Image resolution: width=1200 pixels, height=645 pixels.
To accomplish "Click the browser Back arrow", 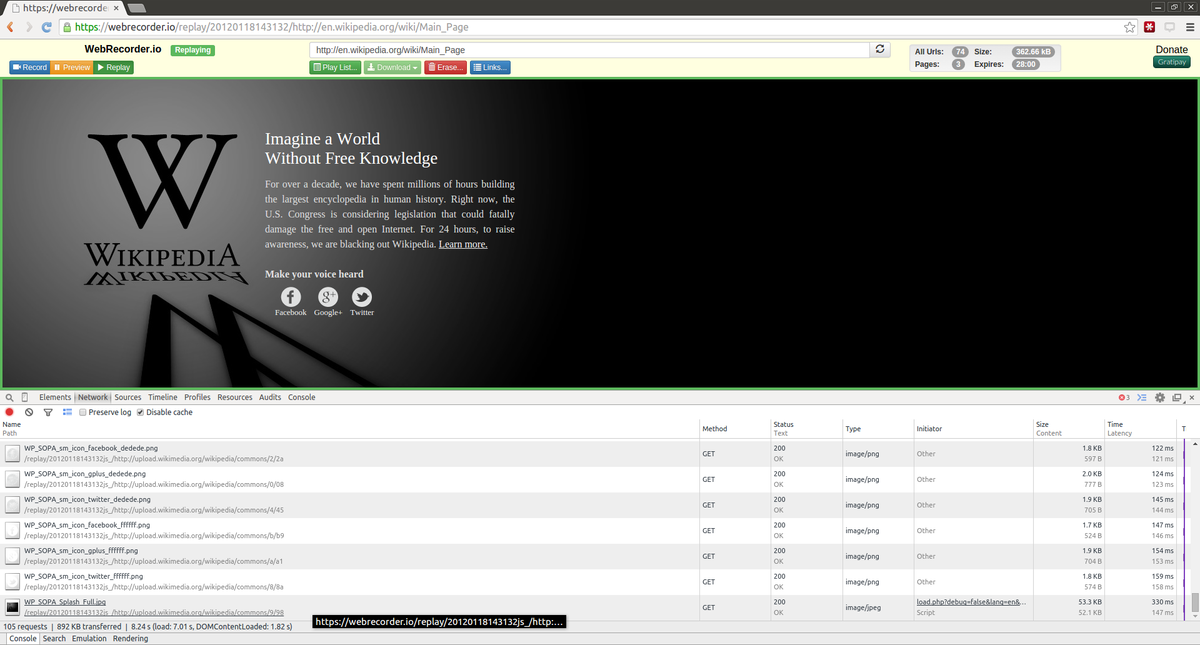I will (x=10, y=27).
